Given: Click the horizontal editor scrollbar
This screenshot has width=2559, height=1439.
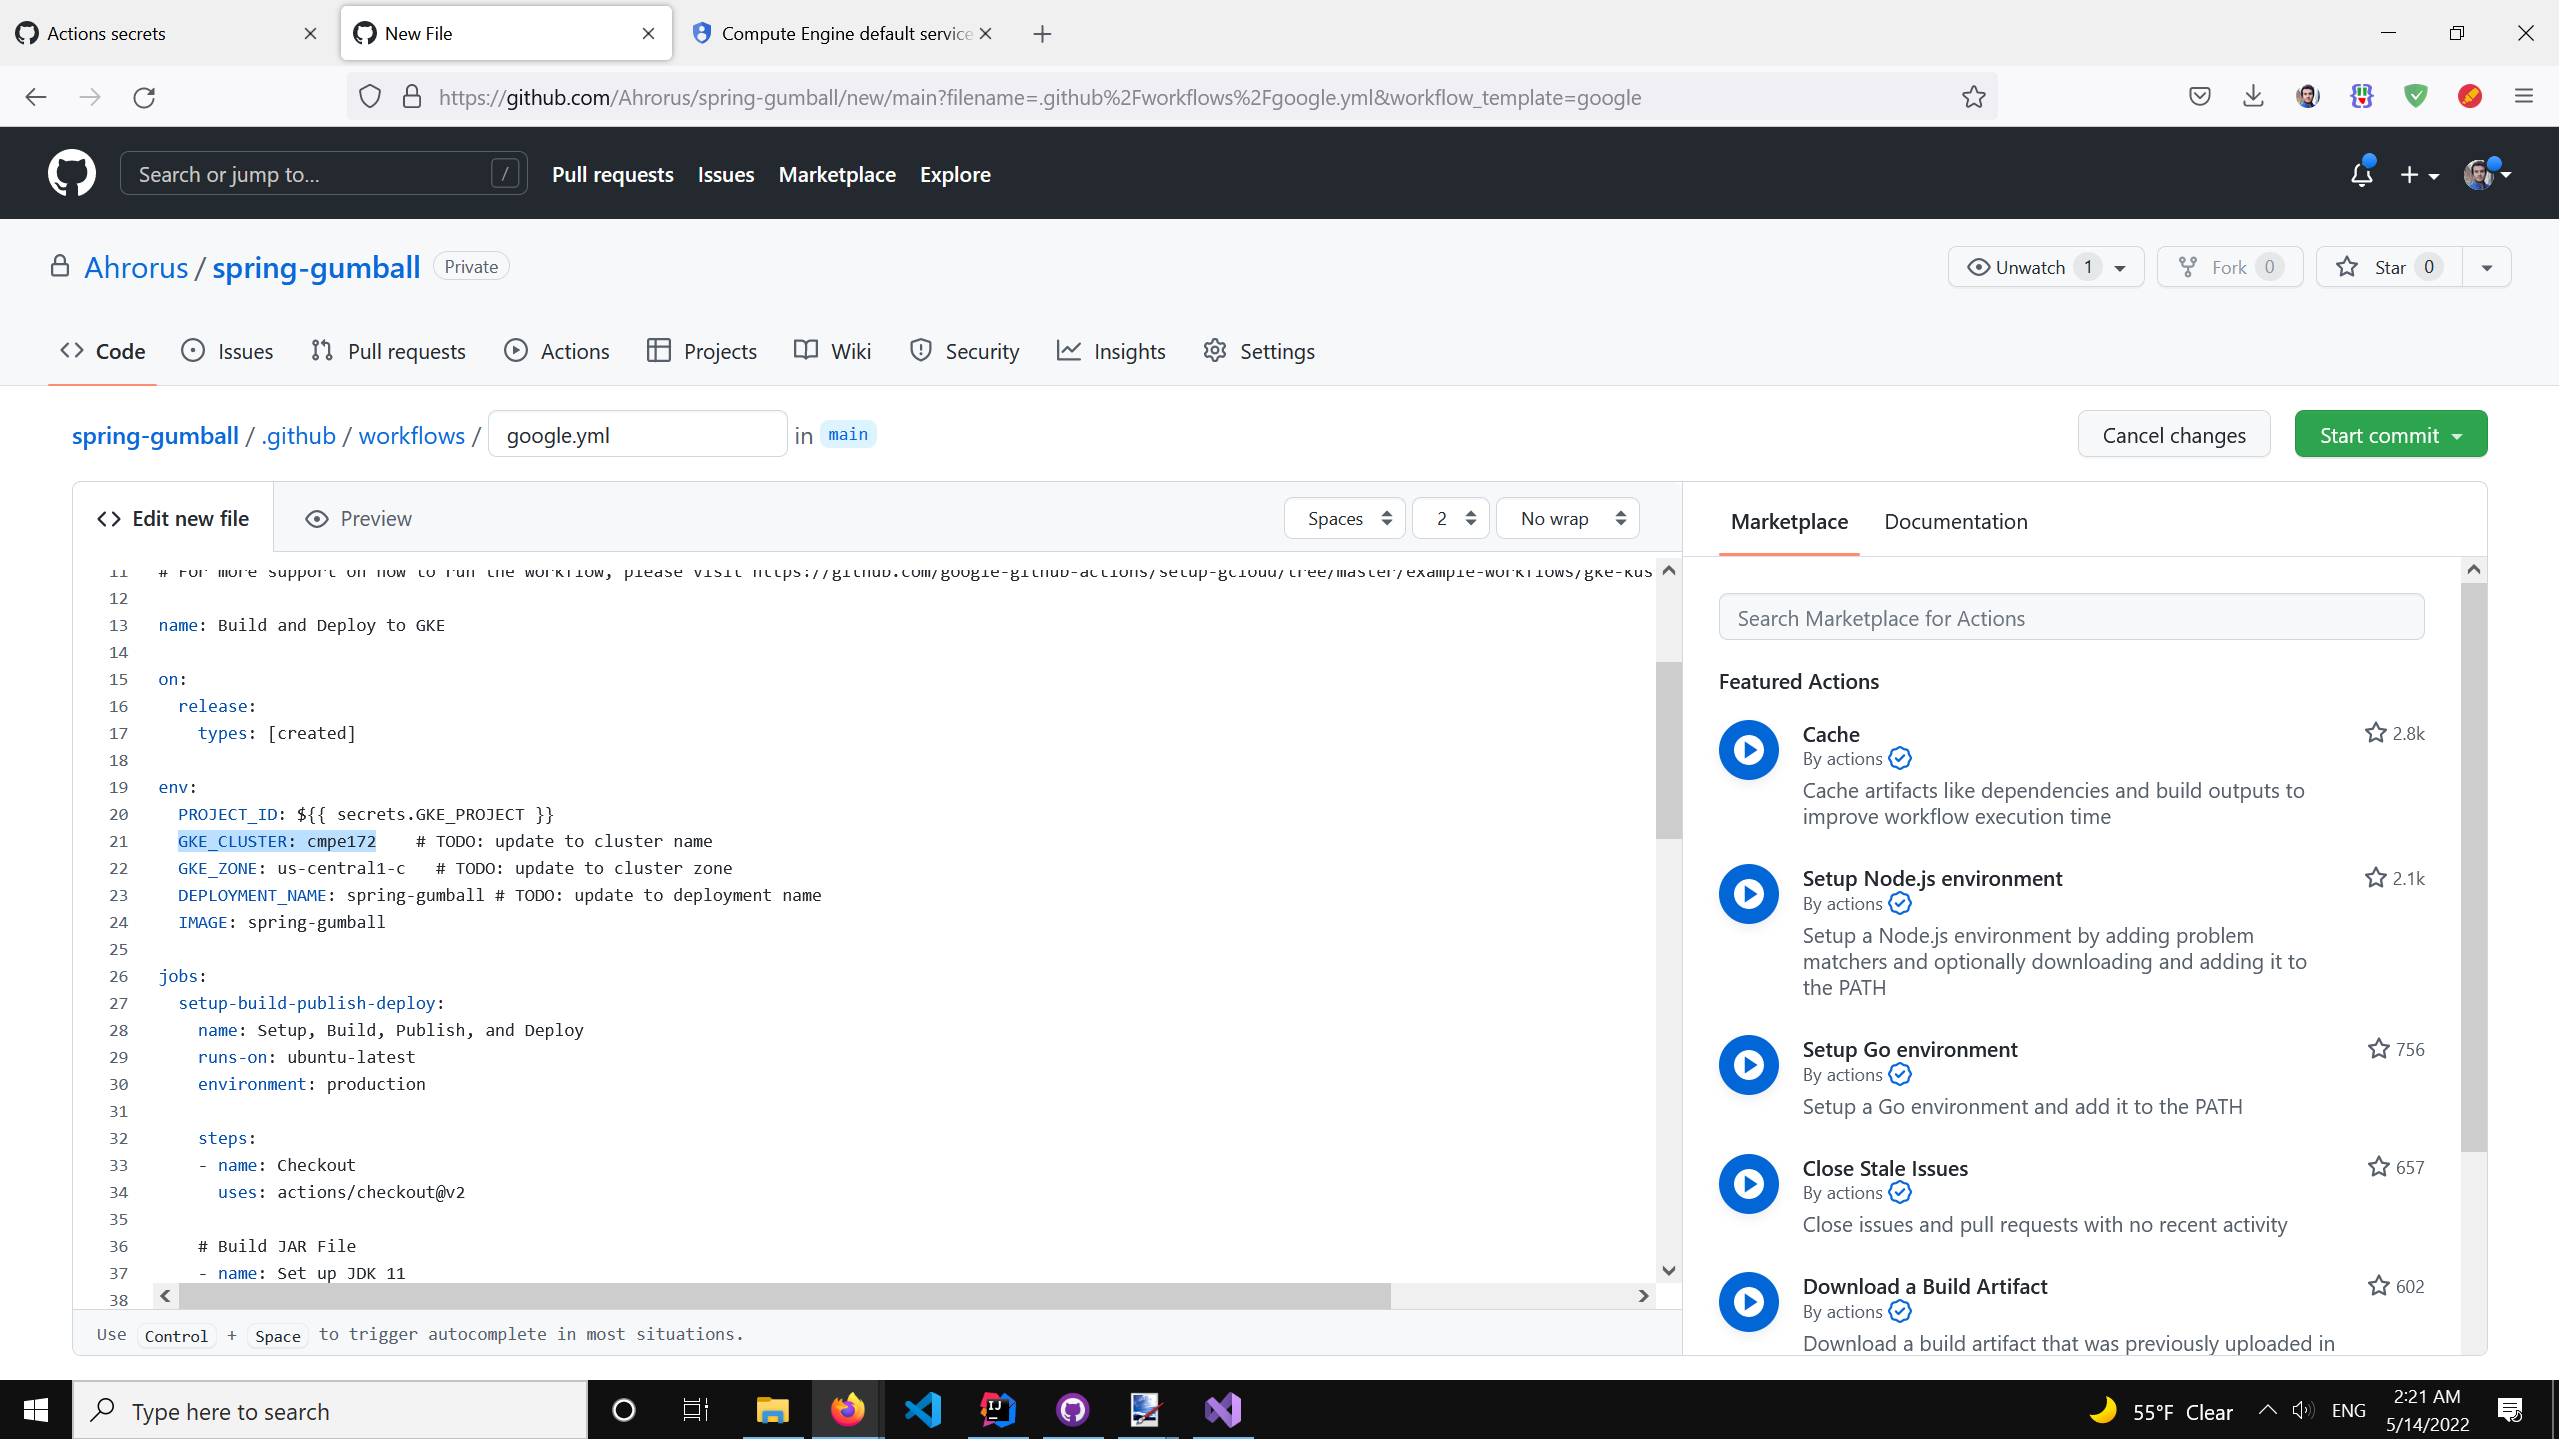Looking at the screenshot, I should point(780,1296).
